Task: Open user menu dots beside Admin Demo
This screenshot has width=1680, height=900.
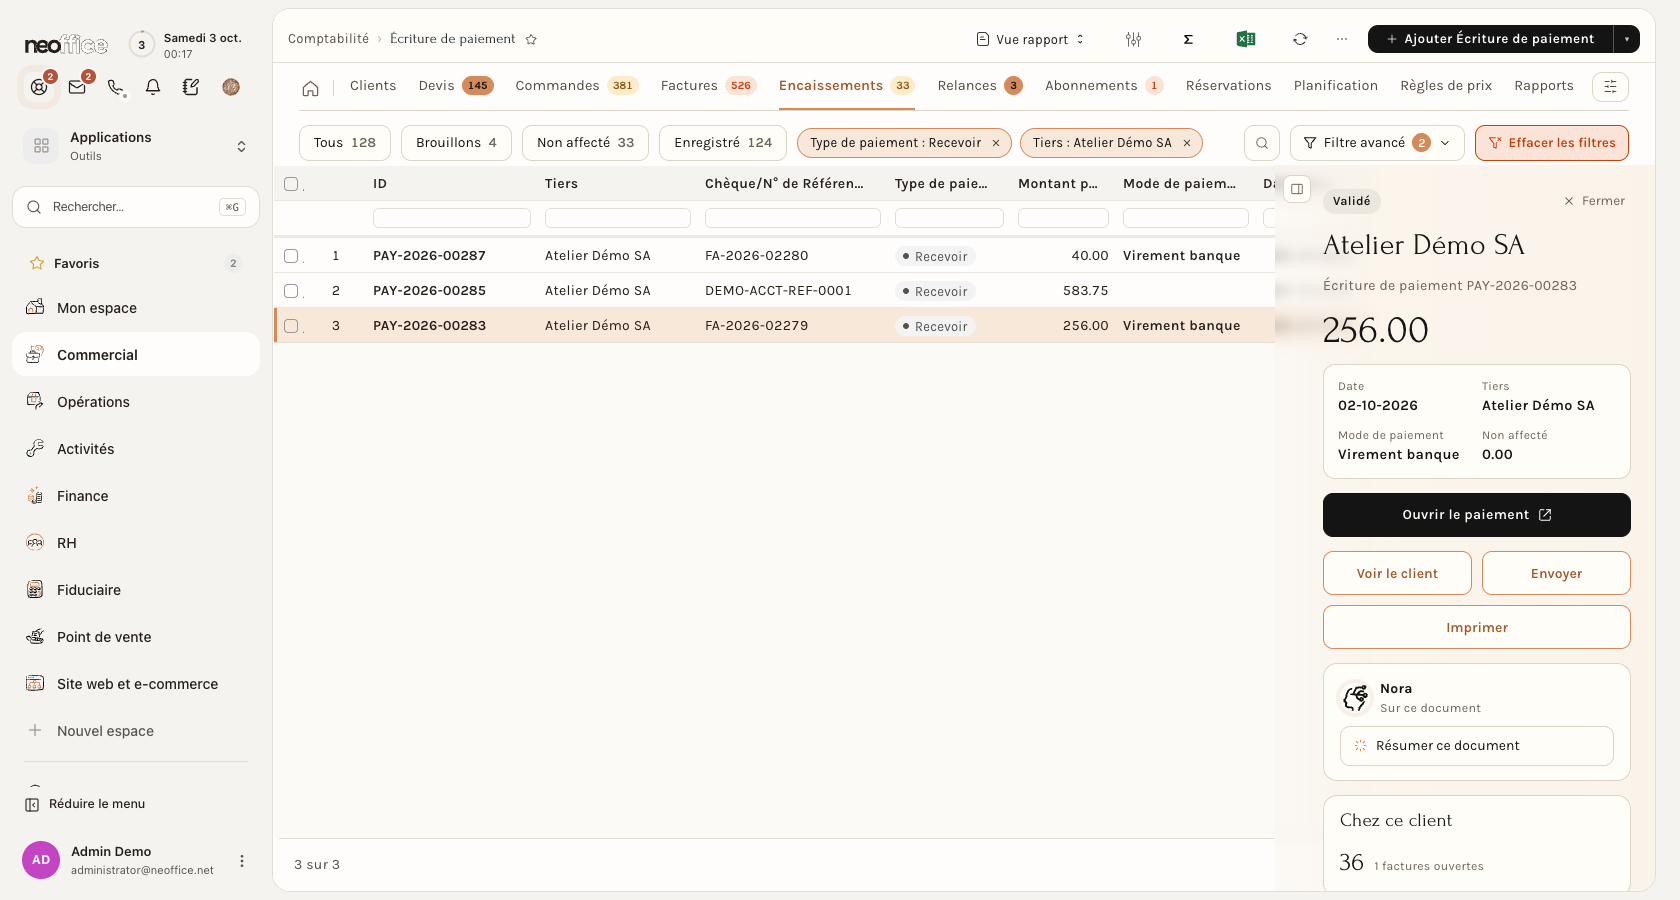Action: pyautogui.click(x=242, y=861)
